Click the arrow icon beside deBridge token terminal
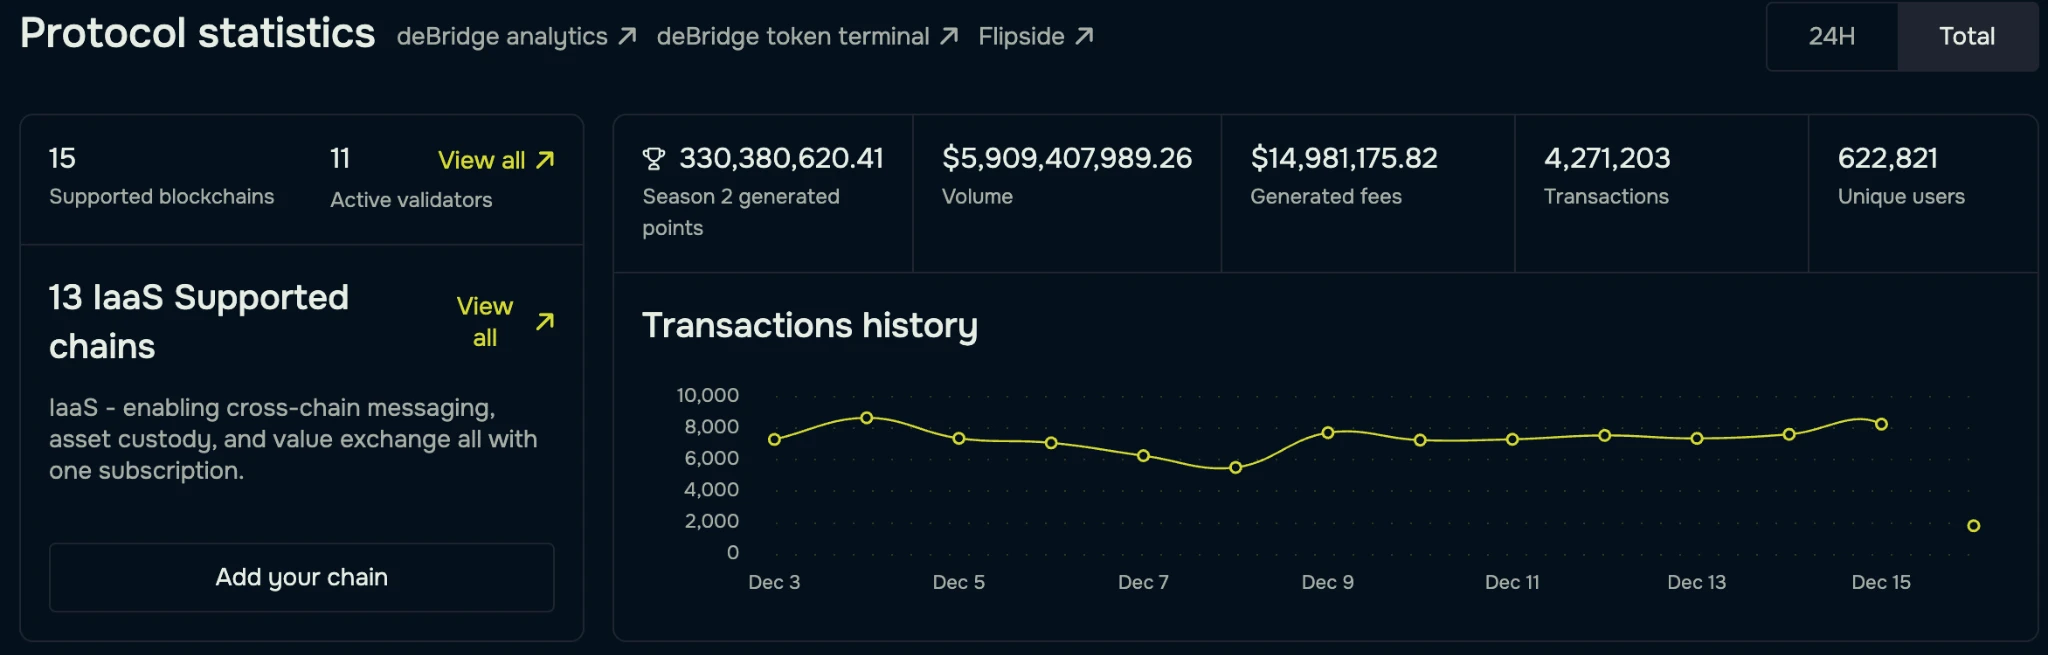 (x=949, y=36)
